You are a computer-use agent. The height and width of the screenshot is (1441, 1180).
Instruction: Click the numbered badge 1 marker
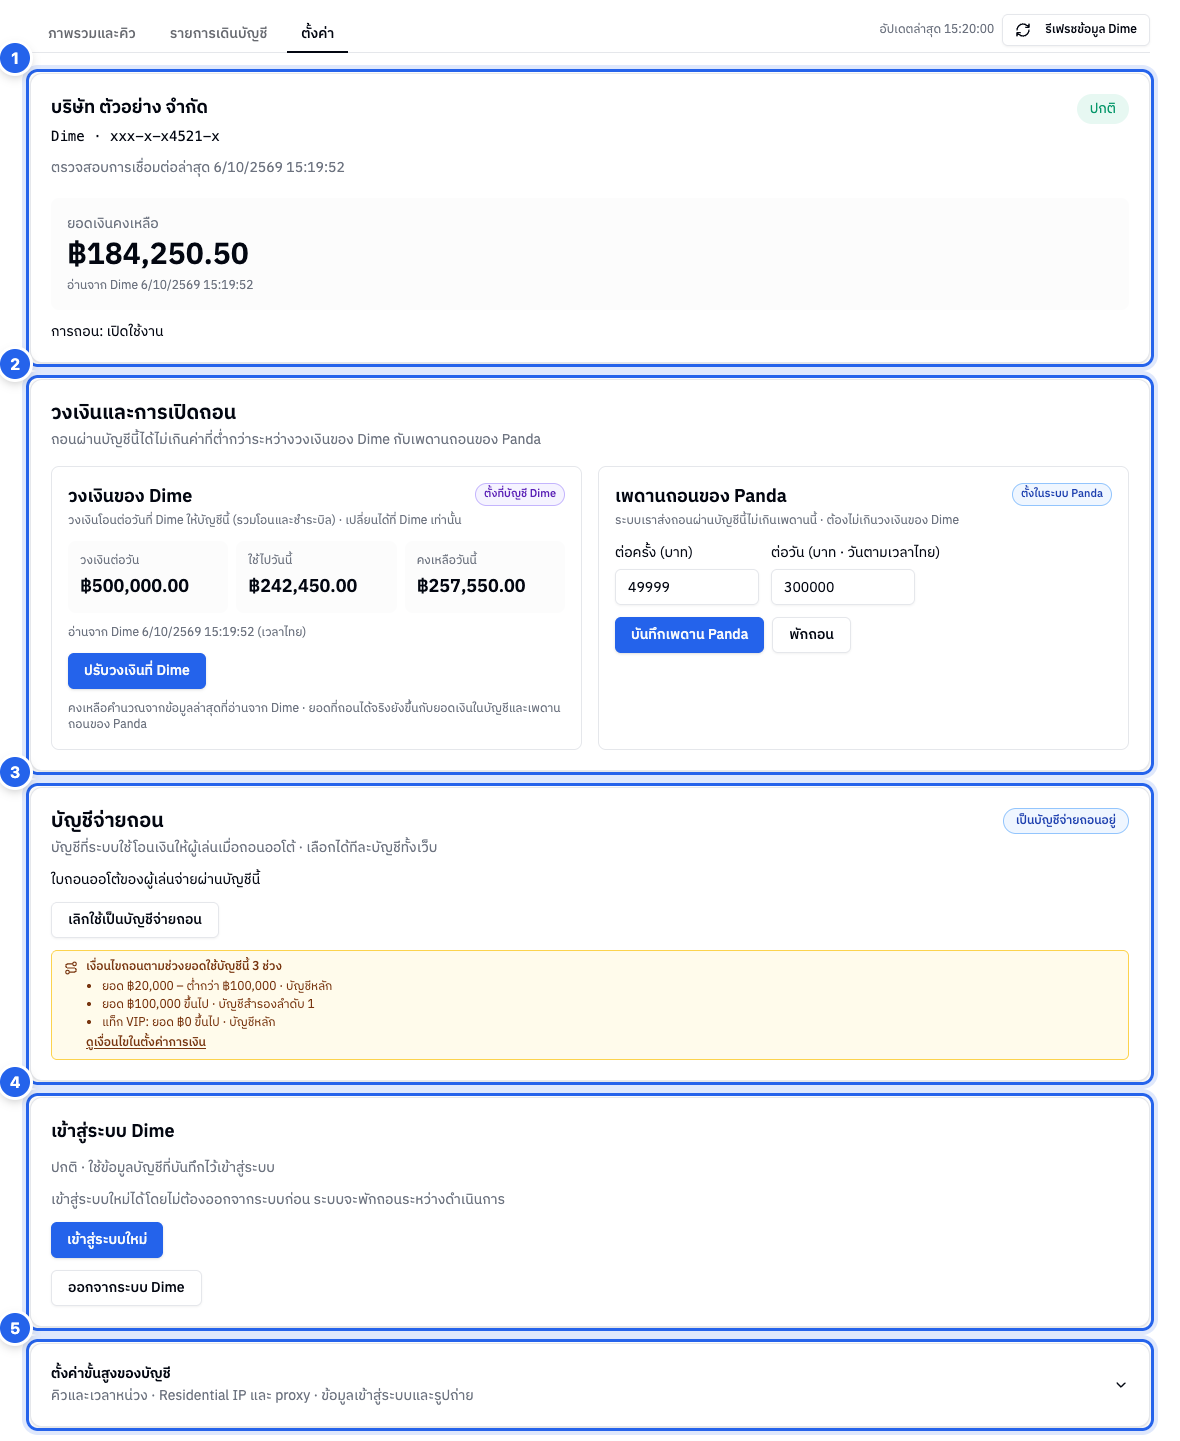click(15, 58)
